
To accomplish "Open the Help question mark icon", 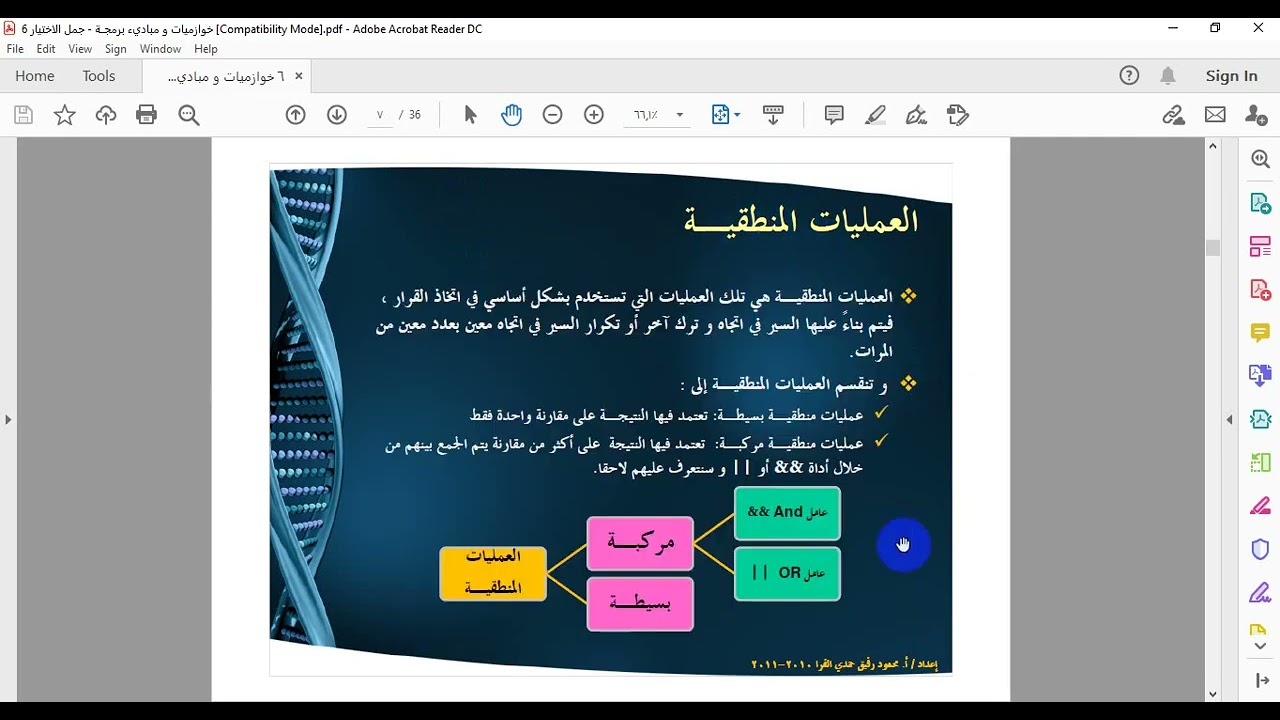I will [x=1129, y=76].
